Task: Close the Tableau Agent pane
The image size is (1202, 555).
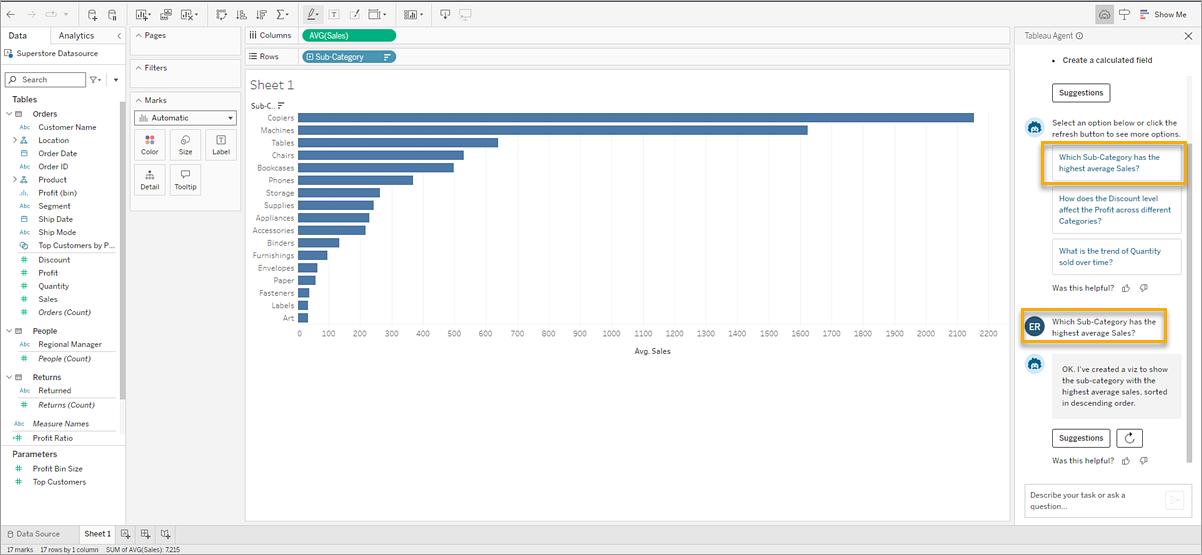Action: [1189, 36]
